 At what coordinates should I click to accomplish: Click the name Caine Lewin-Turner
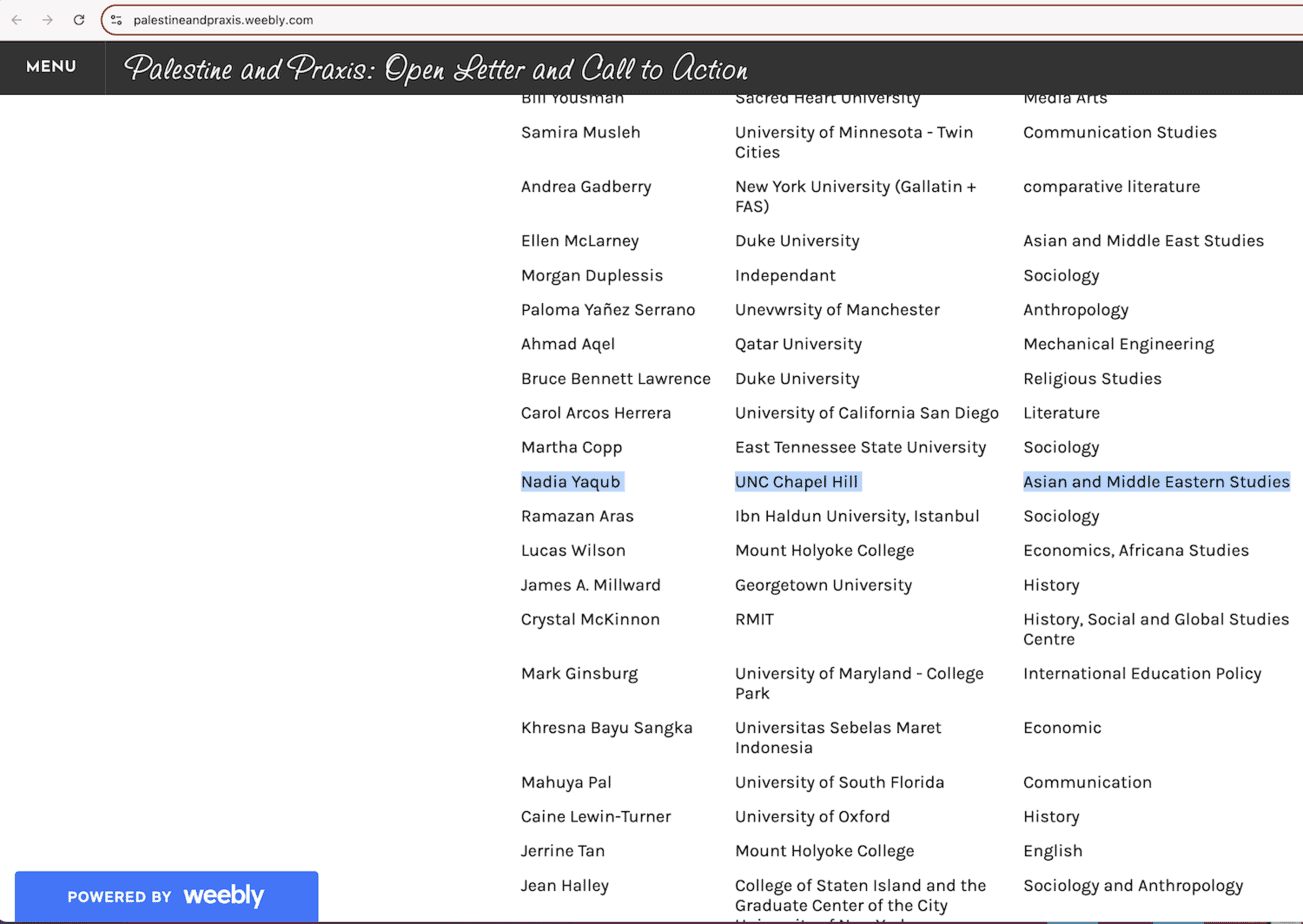point(595,817)
